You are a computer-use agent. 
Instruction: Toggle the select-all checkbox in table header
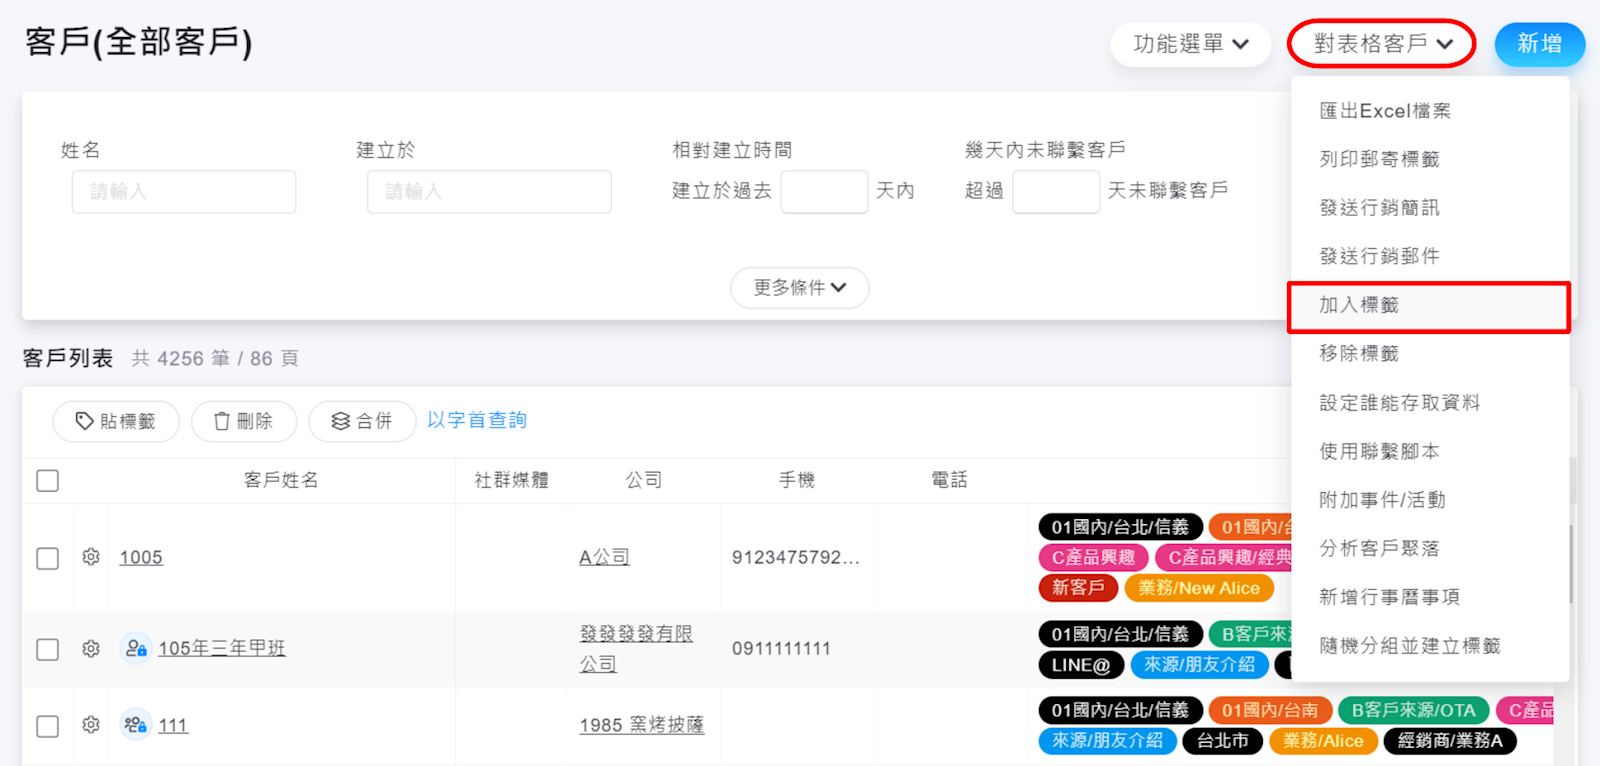[x=47, y=481]
